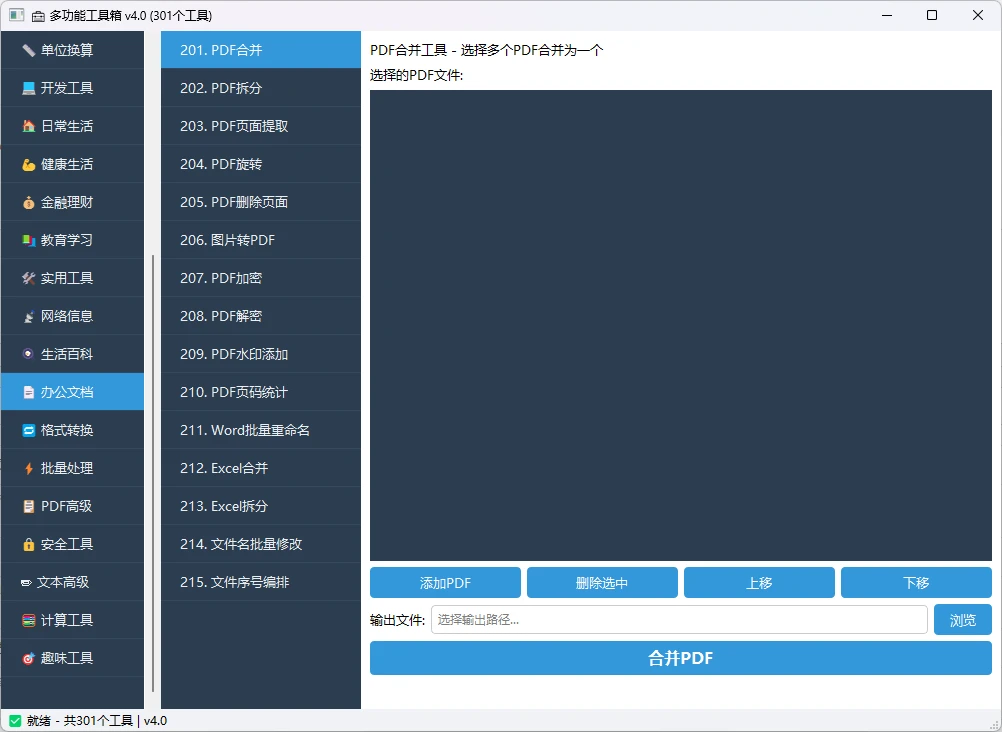The image size is (1002, 732).
Task: Select 204. PDF旋转 tool
Action: tap(261, 164)
